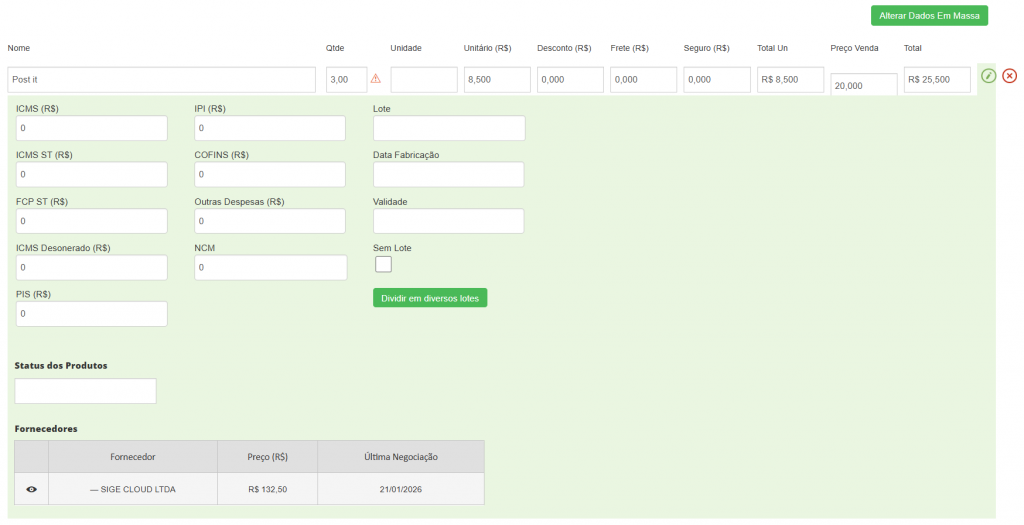Click the Fornecedor column header
Viewport: 1024px width, 525px height.
(x=133, y=457)
